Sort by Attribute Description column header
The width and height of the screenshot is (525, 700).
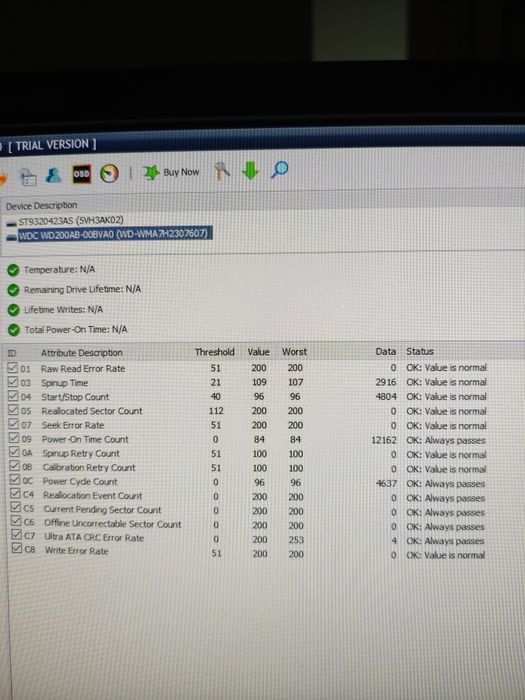pyautogui.click(x=82, y=353)
